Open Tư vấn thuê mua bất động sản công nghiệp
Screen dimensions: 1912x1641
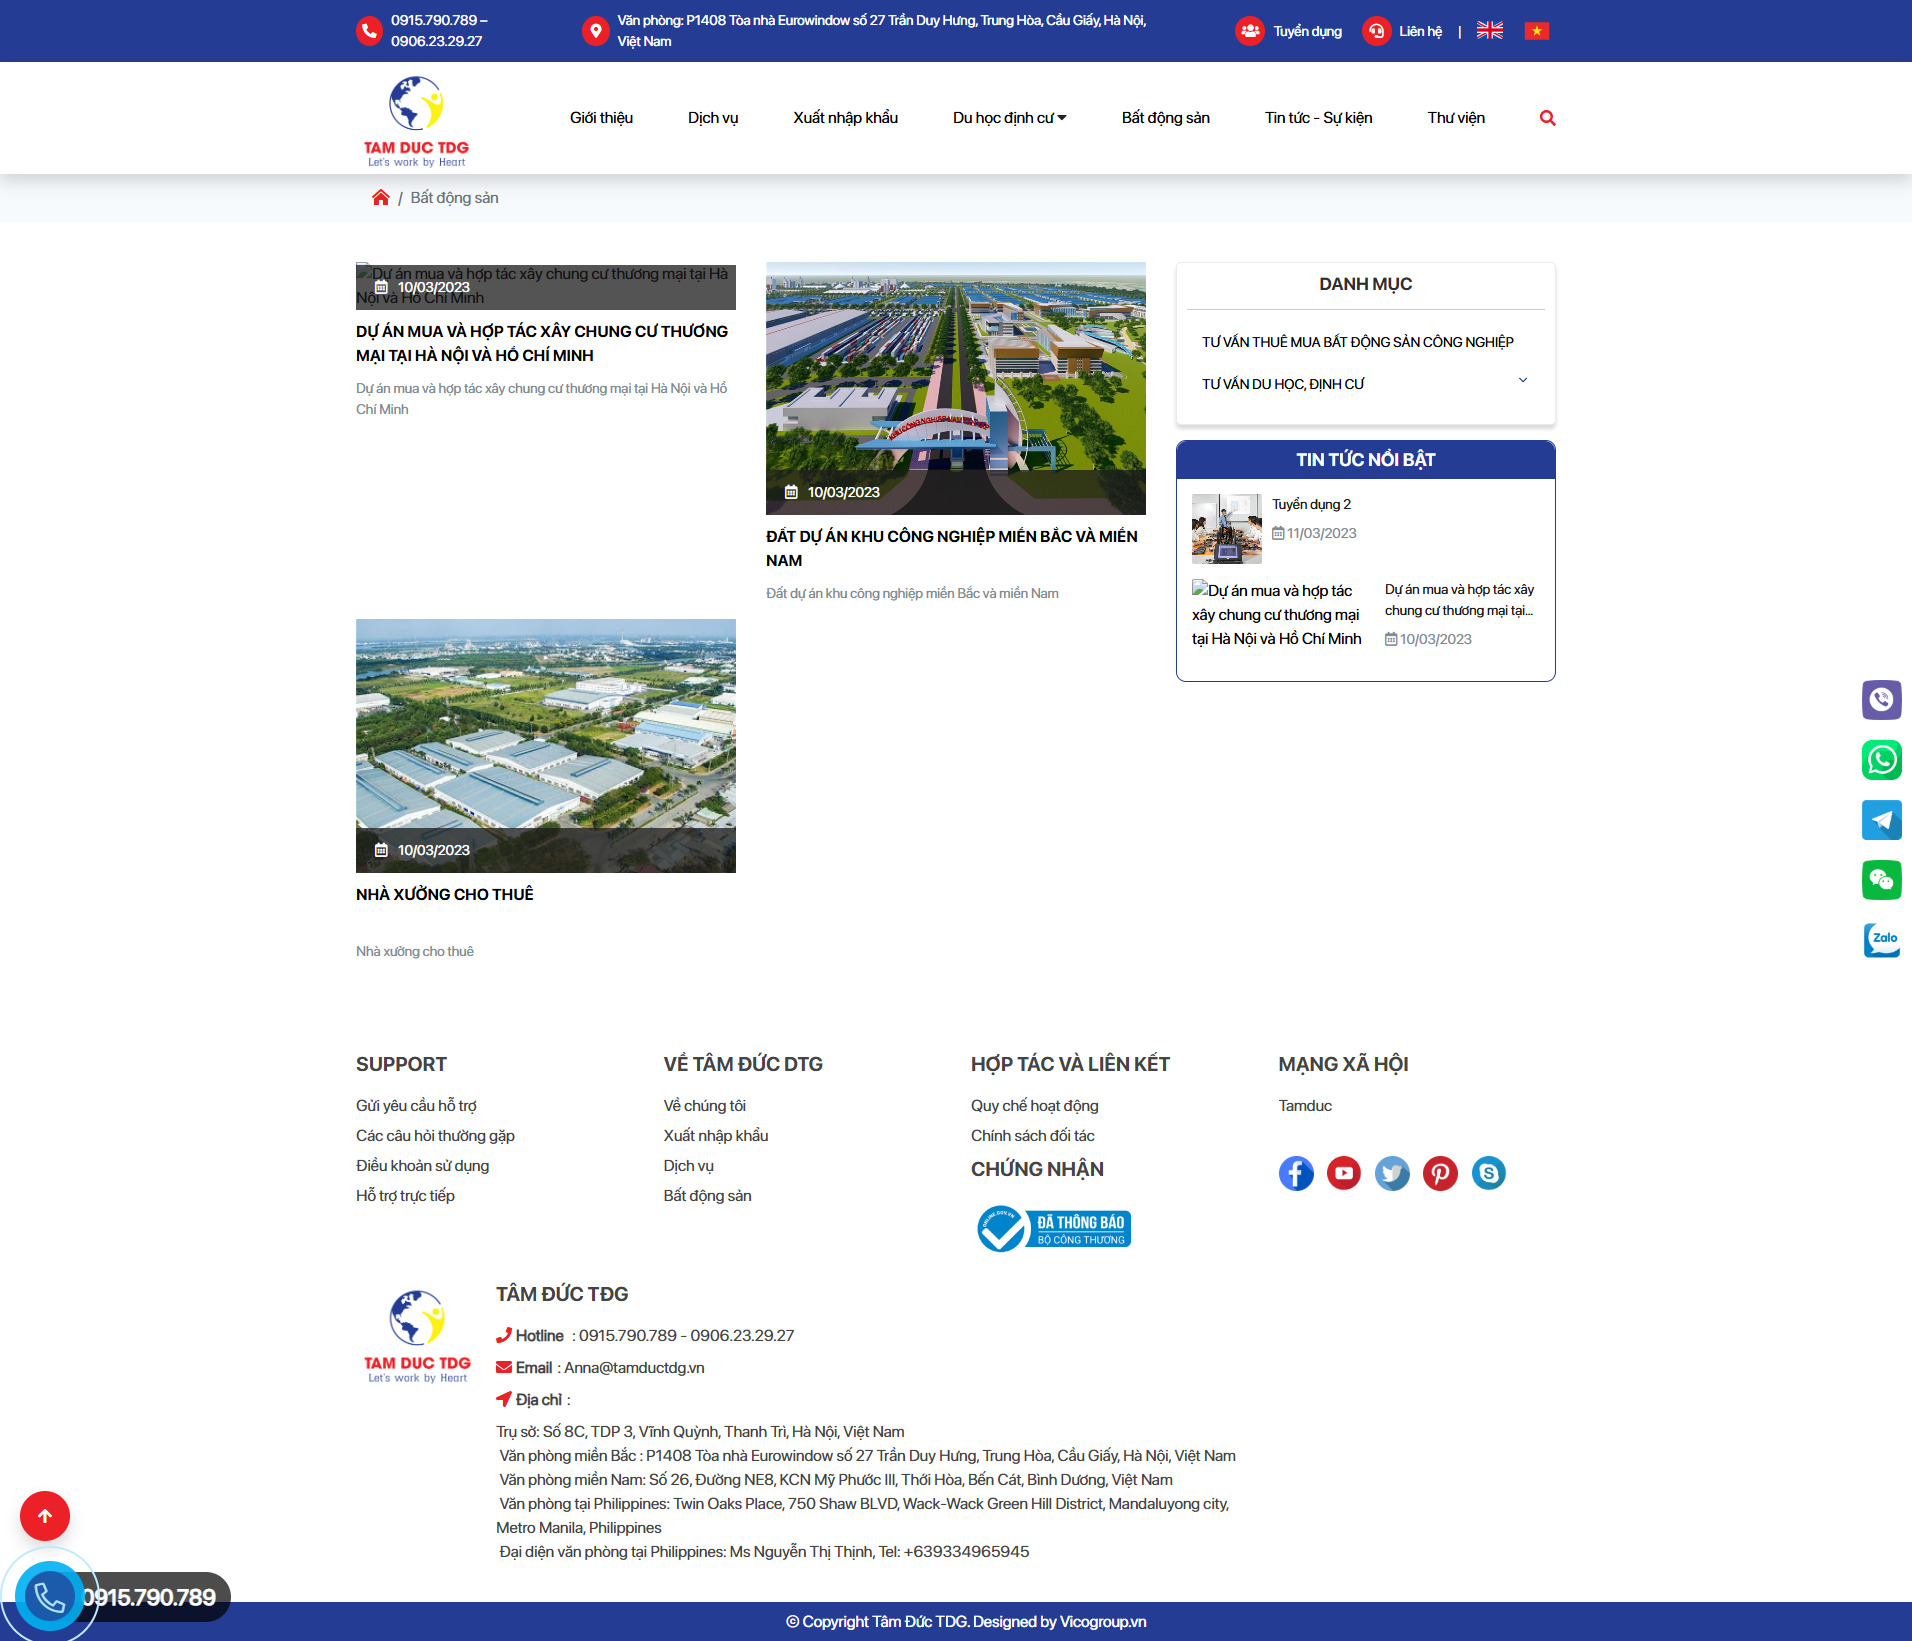tap(1357, 342)
